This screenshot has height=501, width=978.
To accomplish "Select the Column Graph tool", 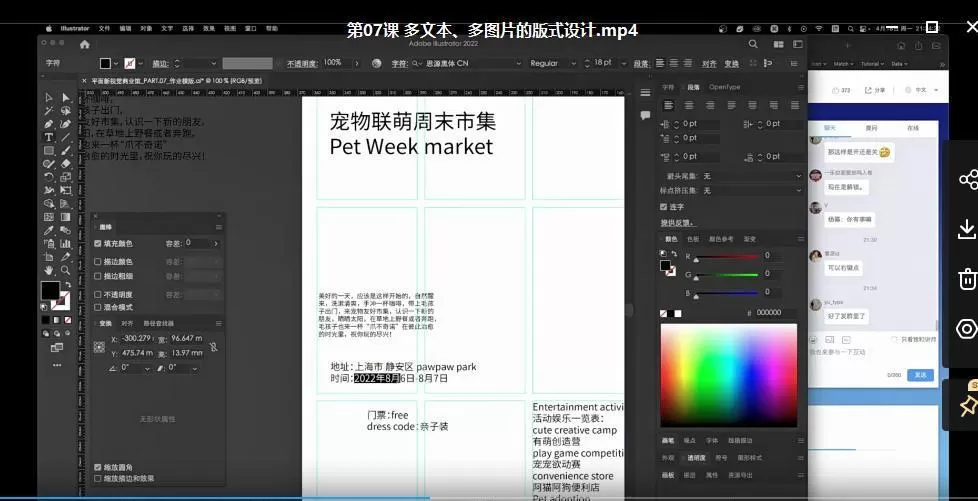I will pos(65,243).
